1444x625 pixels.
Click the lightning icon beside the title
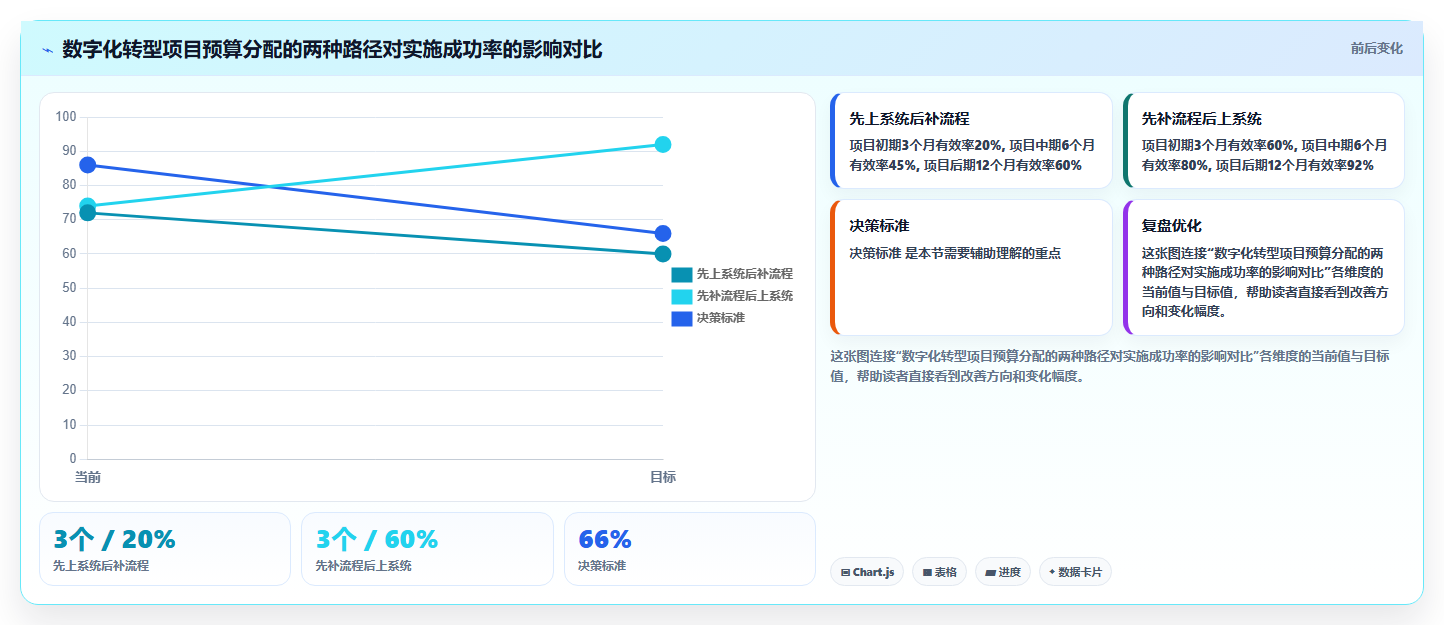pos(47,50)
